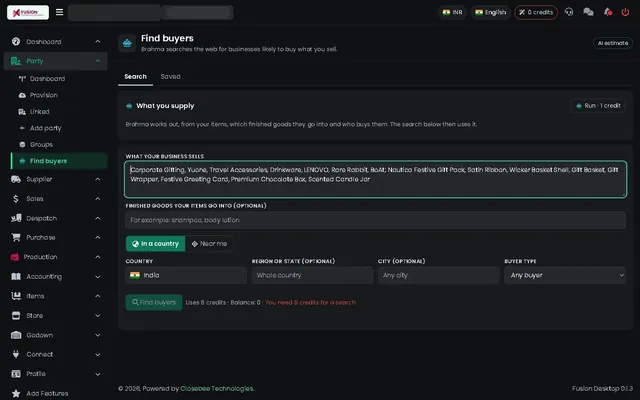Click the Accounting book icon

(16, 276)
